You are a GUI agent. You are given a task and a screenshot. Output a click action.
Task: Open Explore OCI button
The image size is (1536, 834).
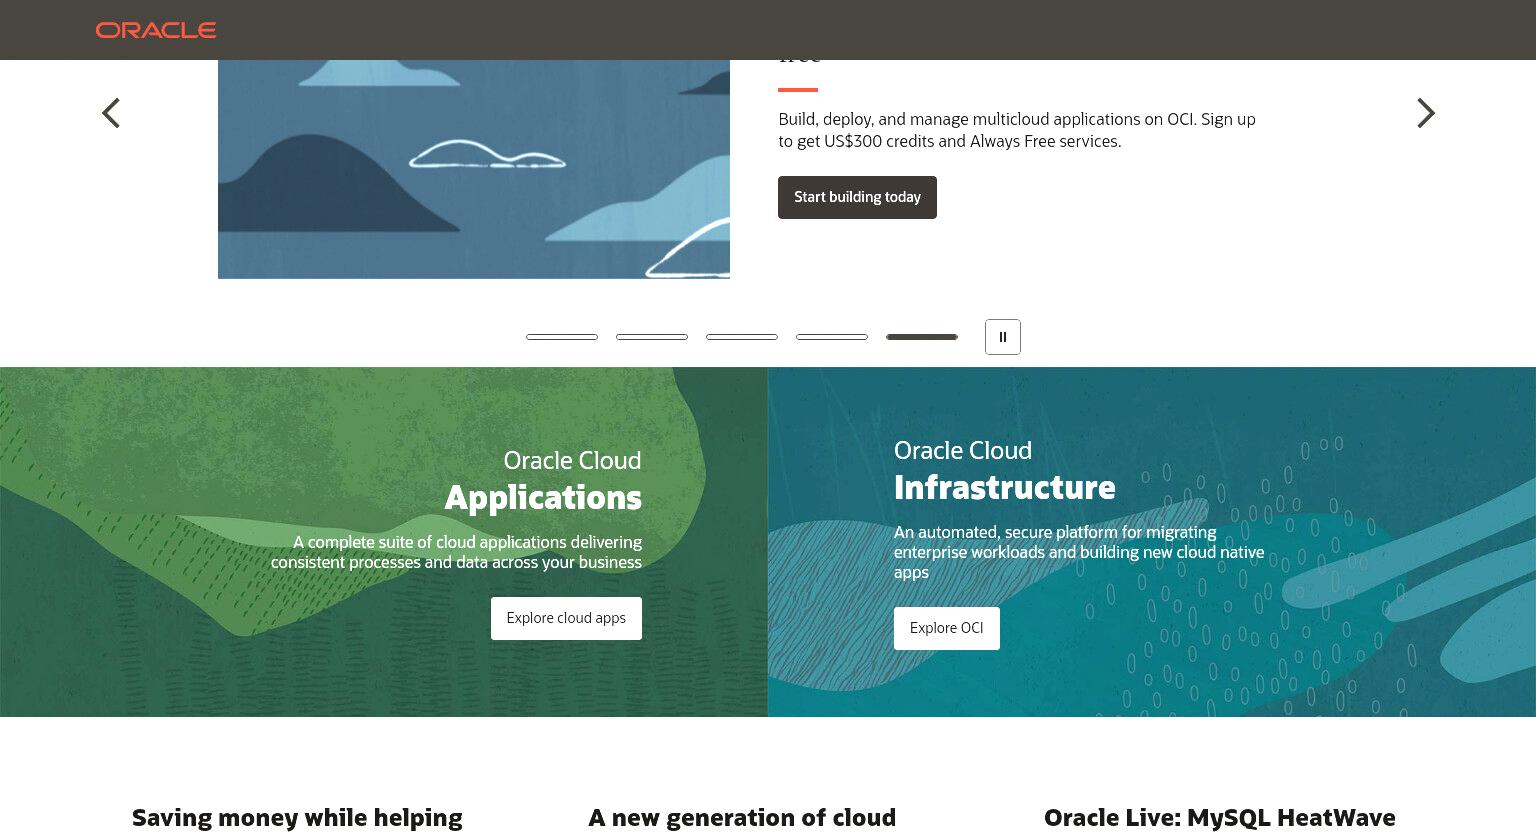click(x=946, y=628)
